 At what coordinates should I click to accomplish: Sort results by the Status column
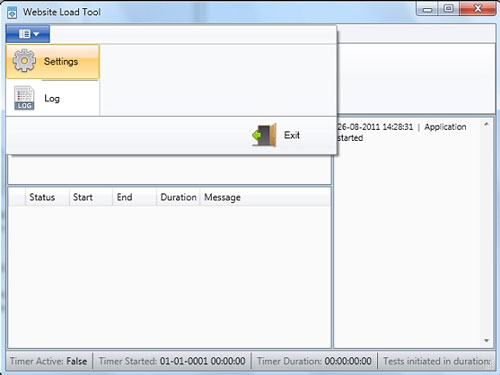pyautogui.click(x=47, y=197)
